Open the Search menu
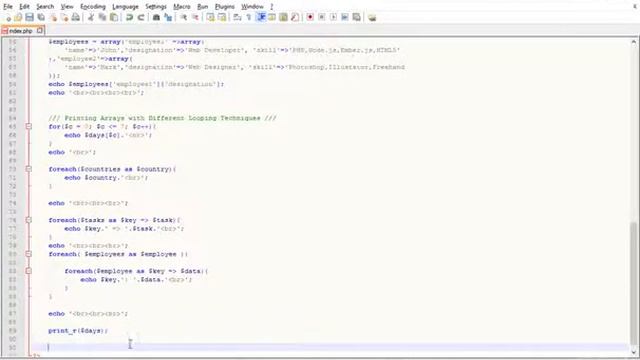The image size is (640, 360). [x=45, y=7]
